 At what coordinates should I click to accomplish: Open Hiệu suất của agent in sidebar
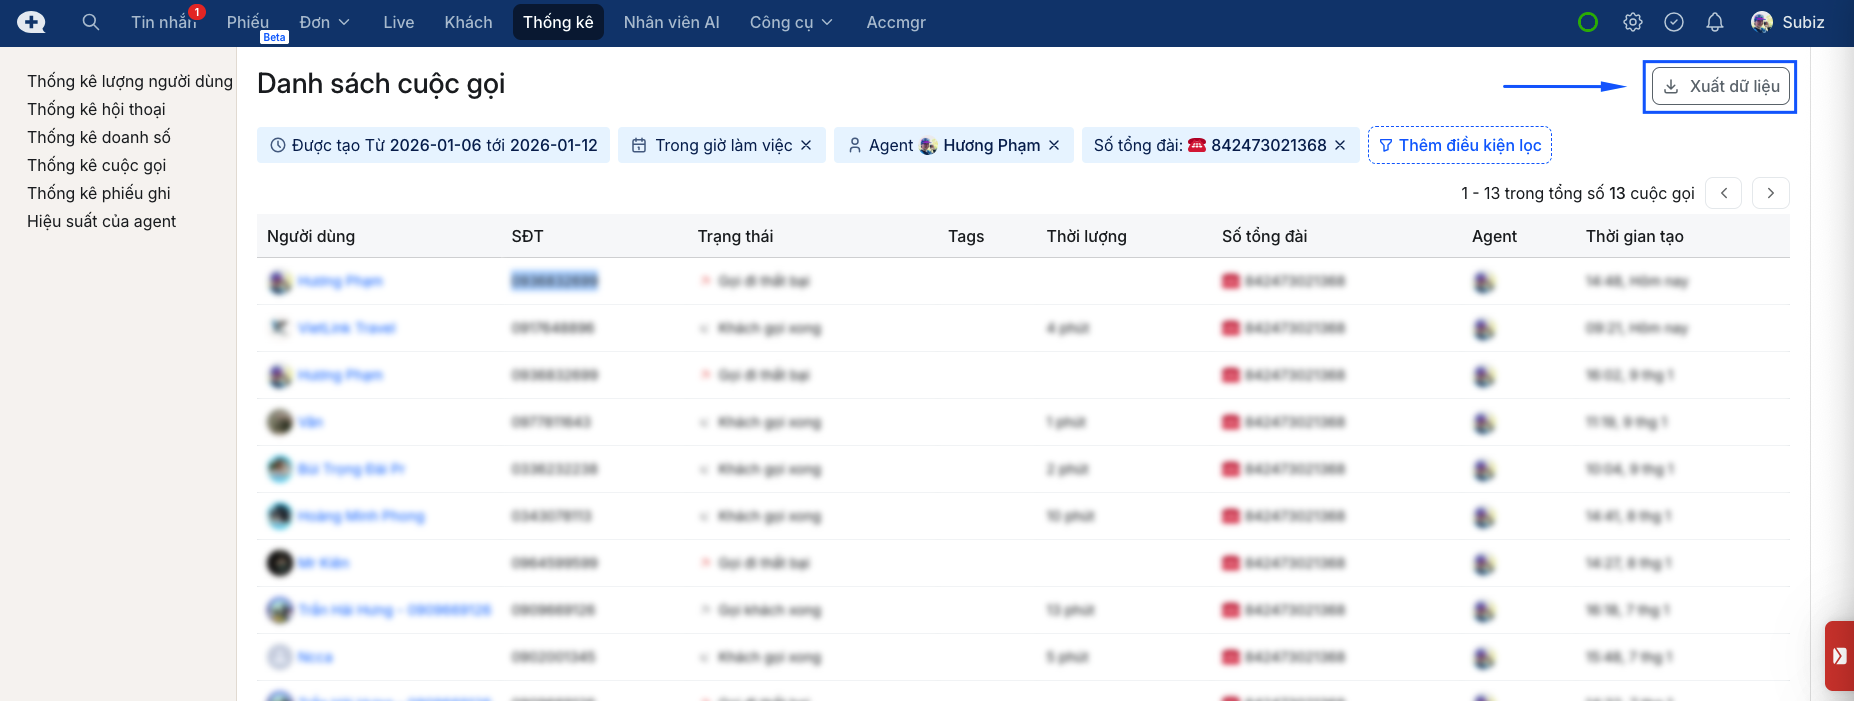click(x=101, y=221)
